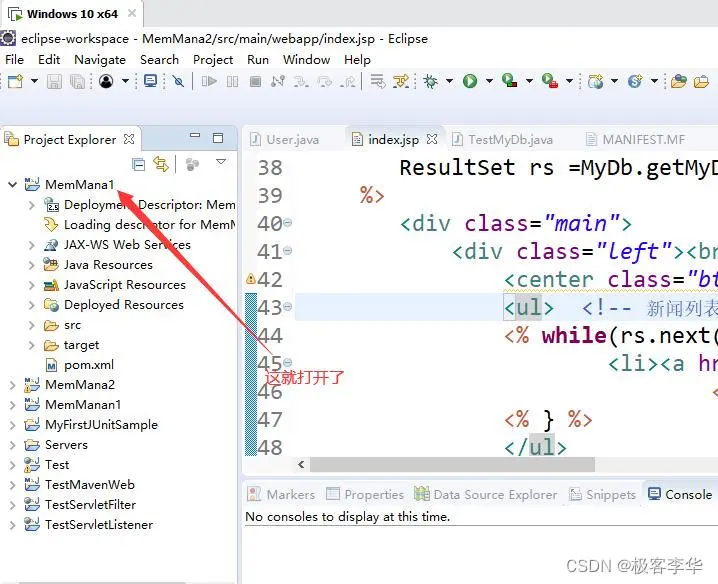Click the Debug bug icon
The image size is (718, 584).
click(430, 81)
